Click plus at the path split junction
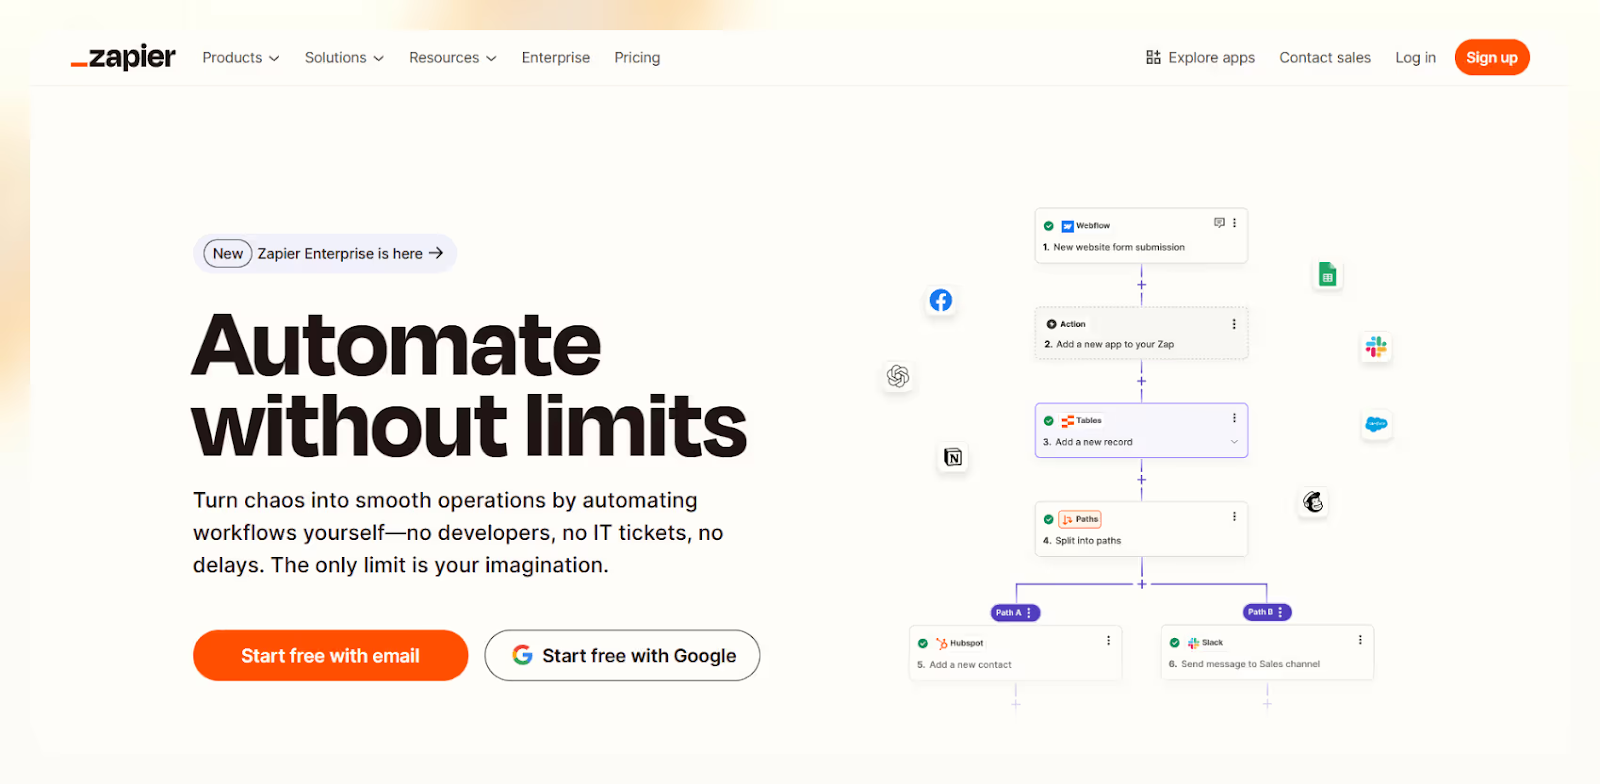Viewport: 1600px width, 784px height. coord(1141,584)
